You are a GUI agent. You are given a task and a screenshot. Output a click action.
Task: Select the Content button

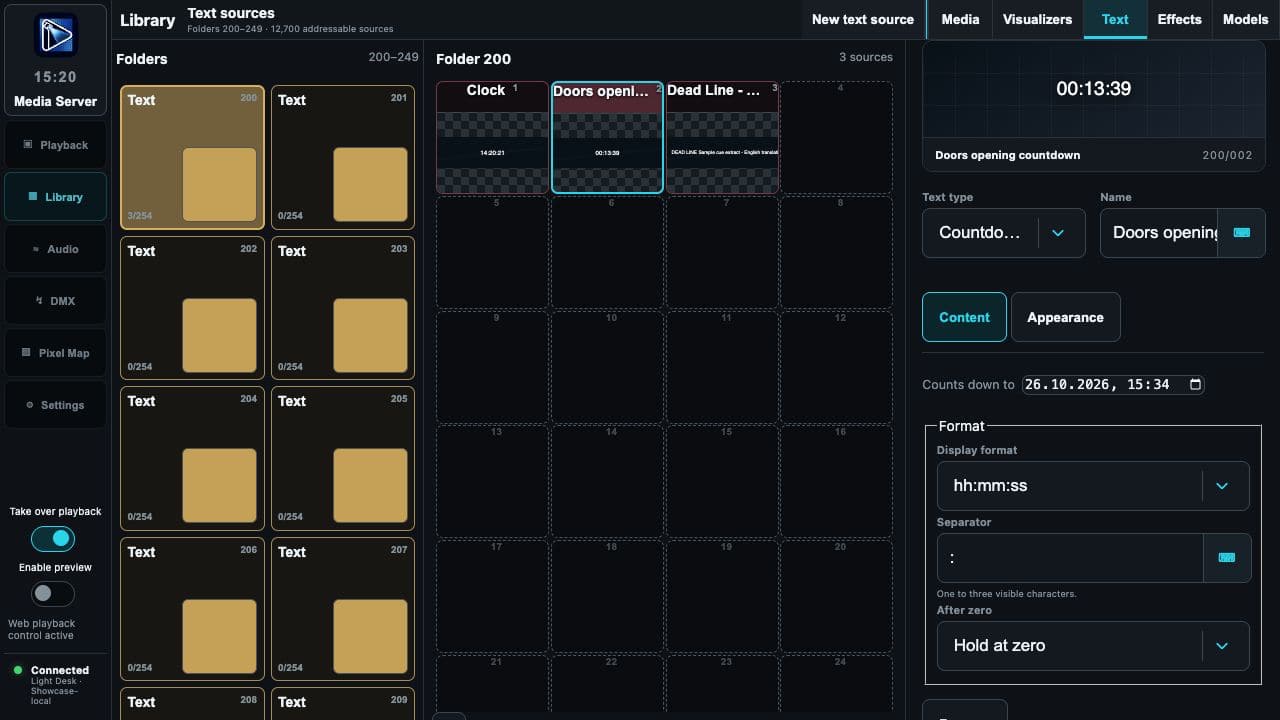[x=964, y=317]
